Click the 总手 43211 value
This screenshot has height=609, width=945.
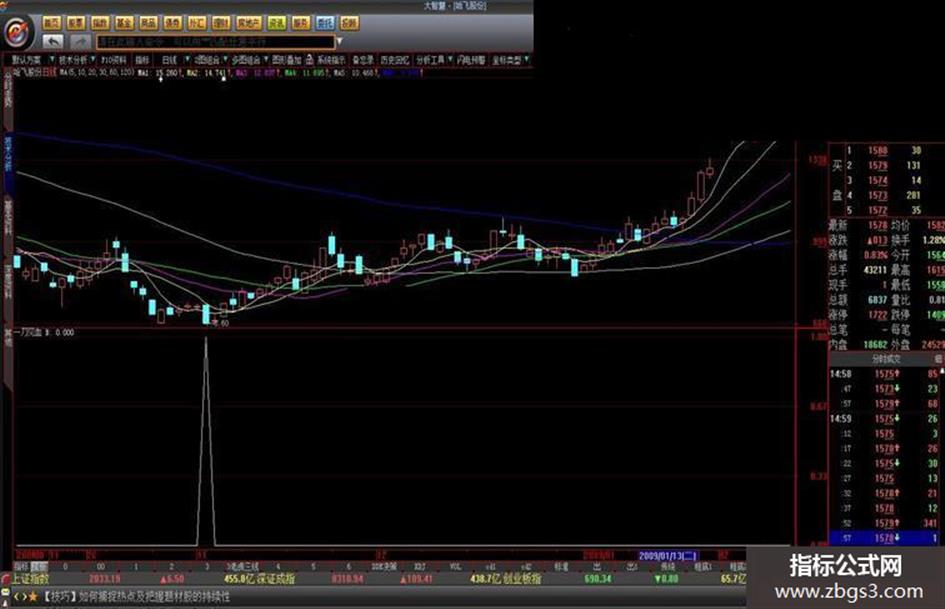pos(875,270)
